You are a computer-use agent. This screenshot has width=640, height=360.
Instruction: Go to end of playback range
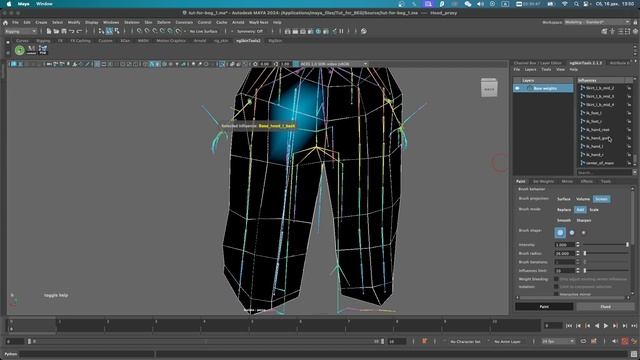pos(634,325)
